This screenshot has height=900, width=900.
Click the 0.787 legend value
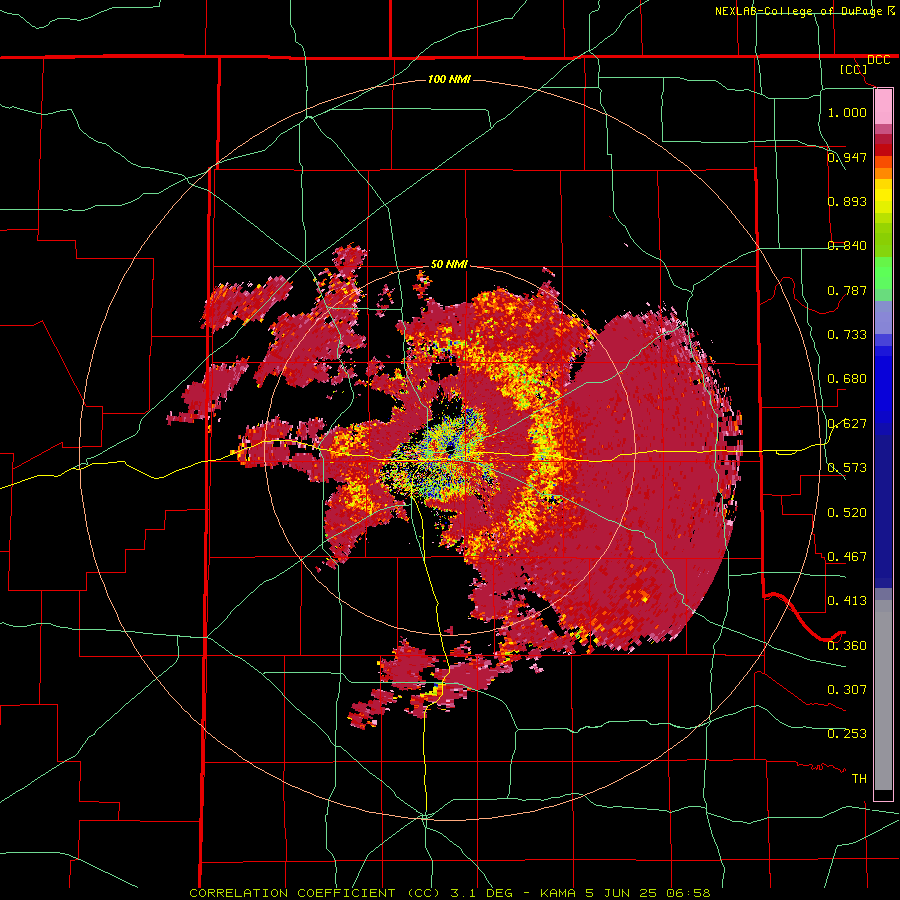[x=847, y=290]
